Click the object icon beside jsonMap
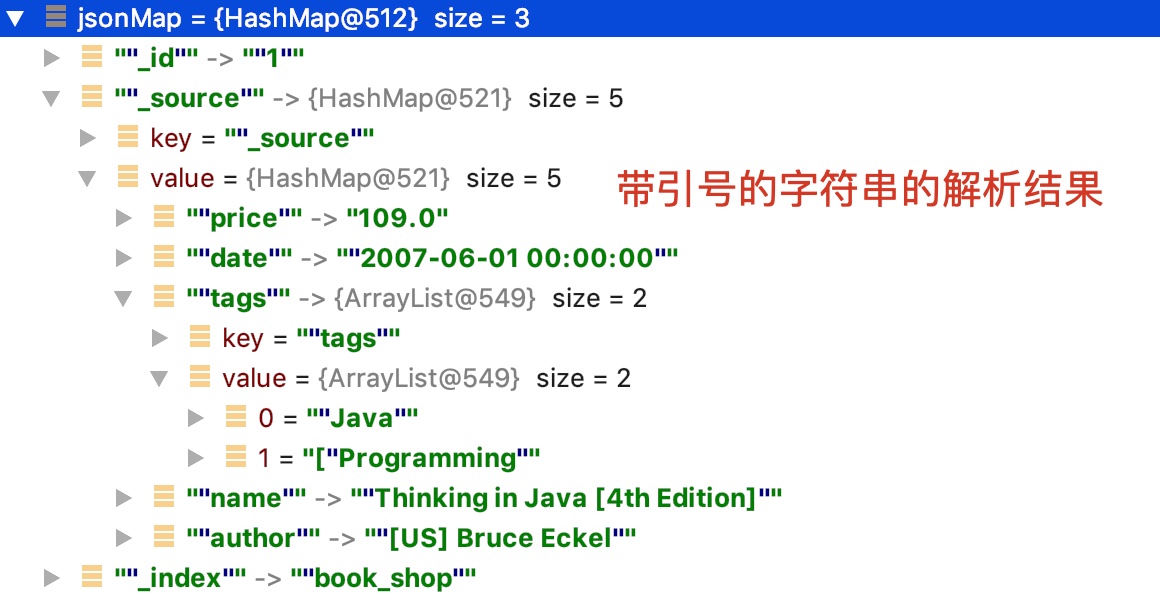 pos(56,16)
